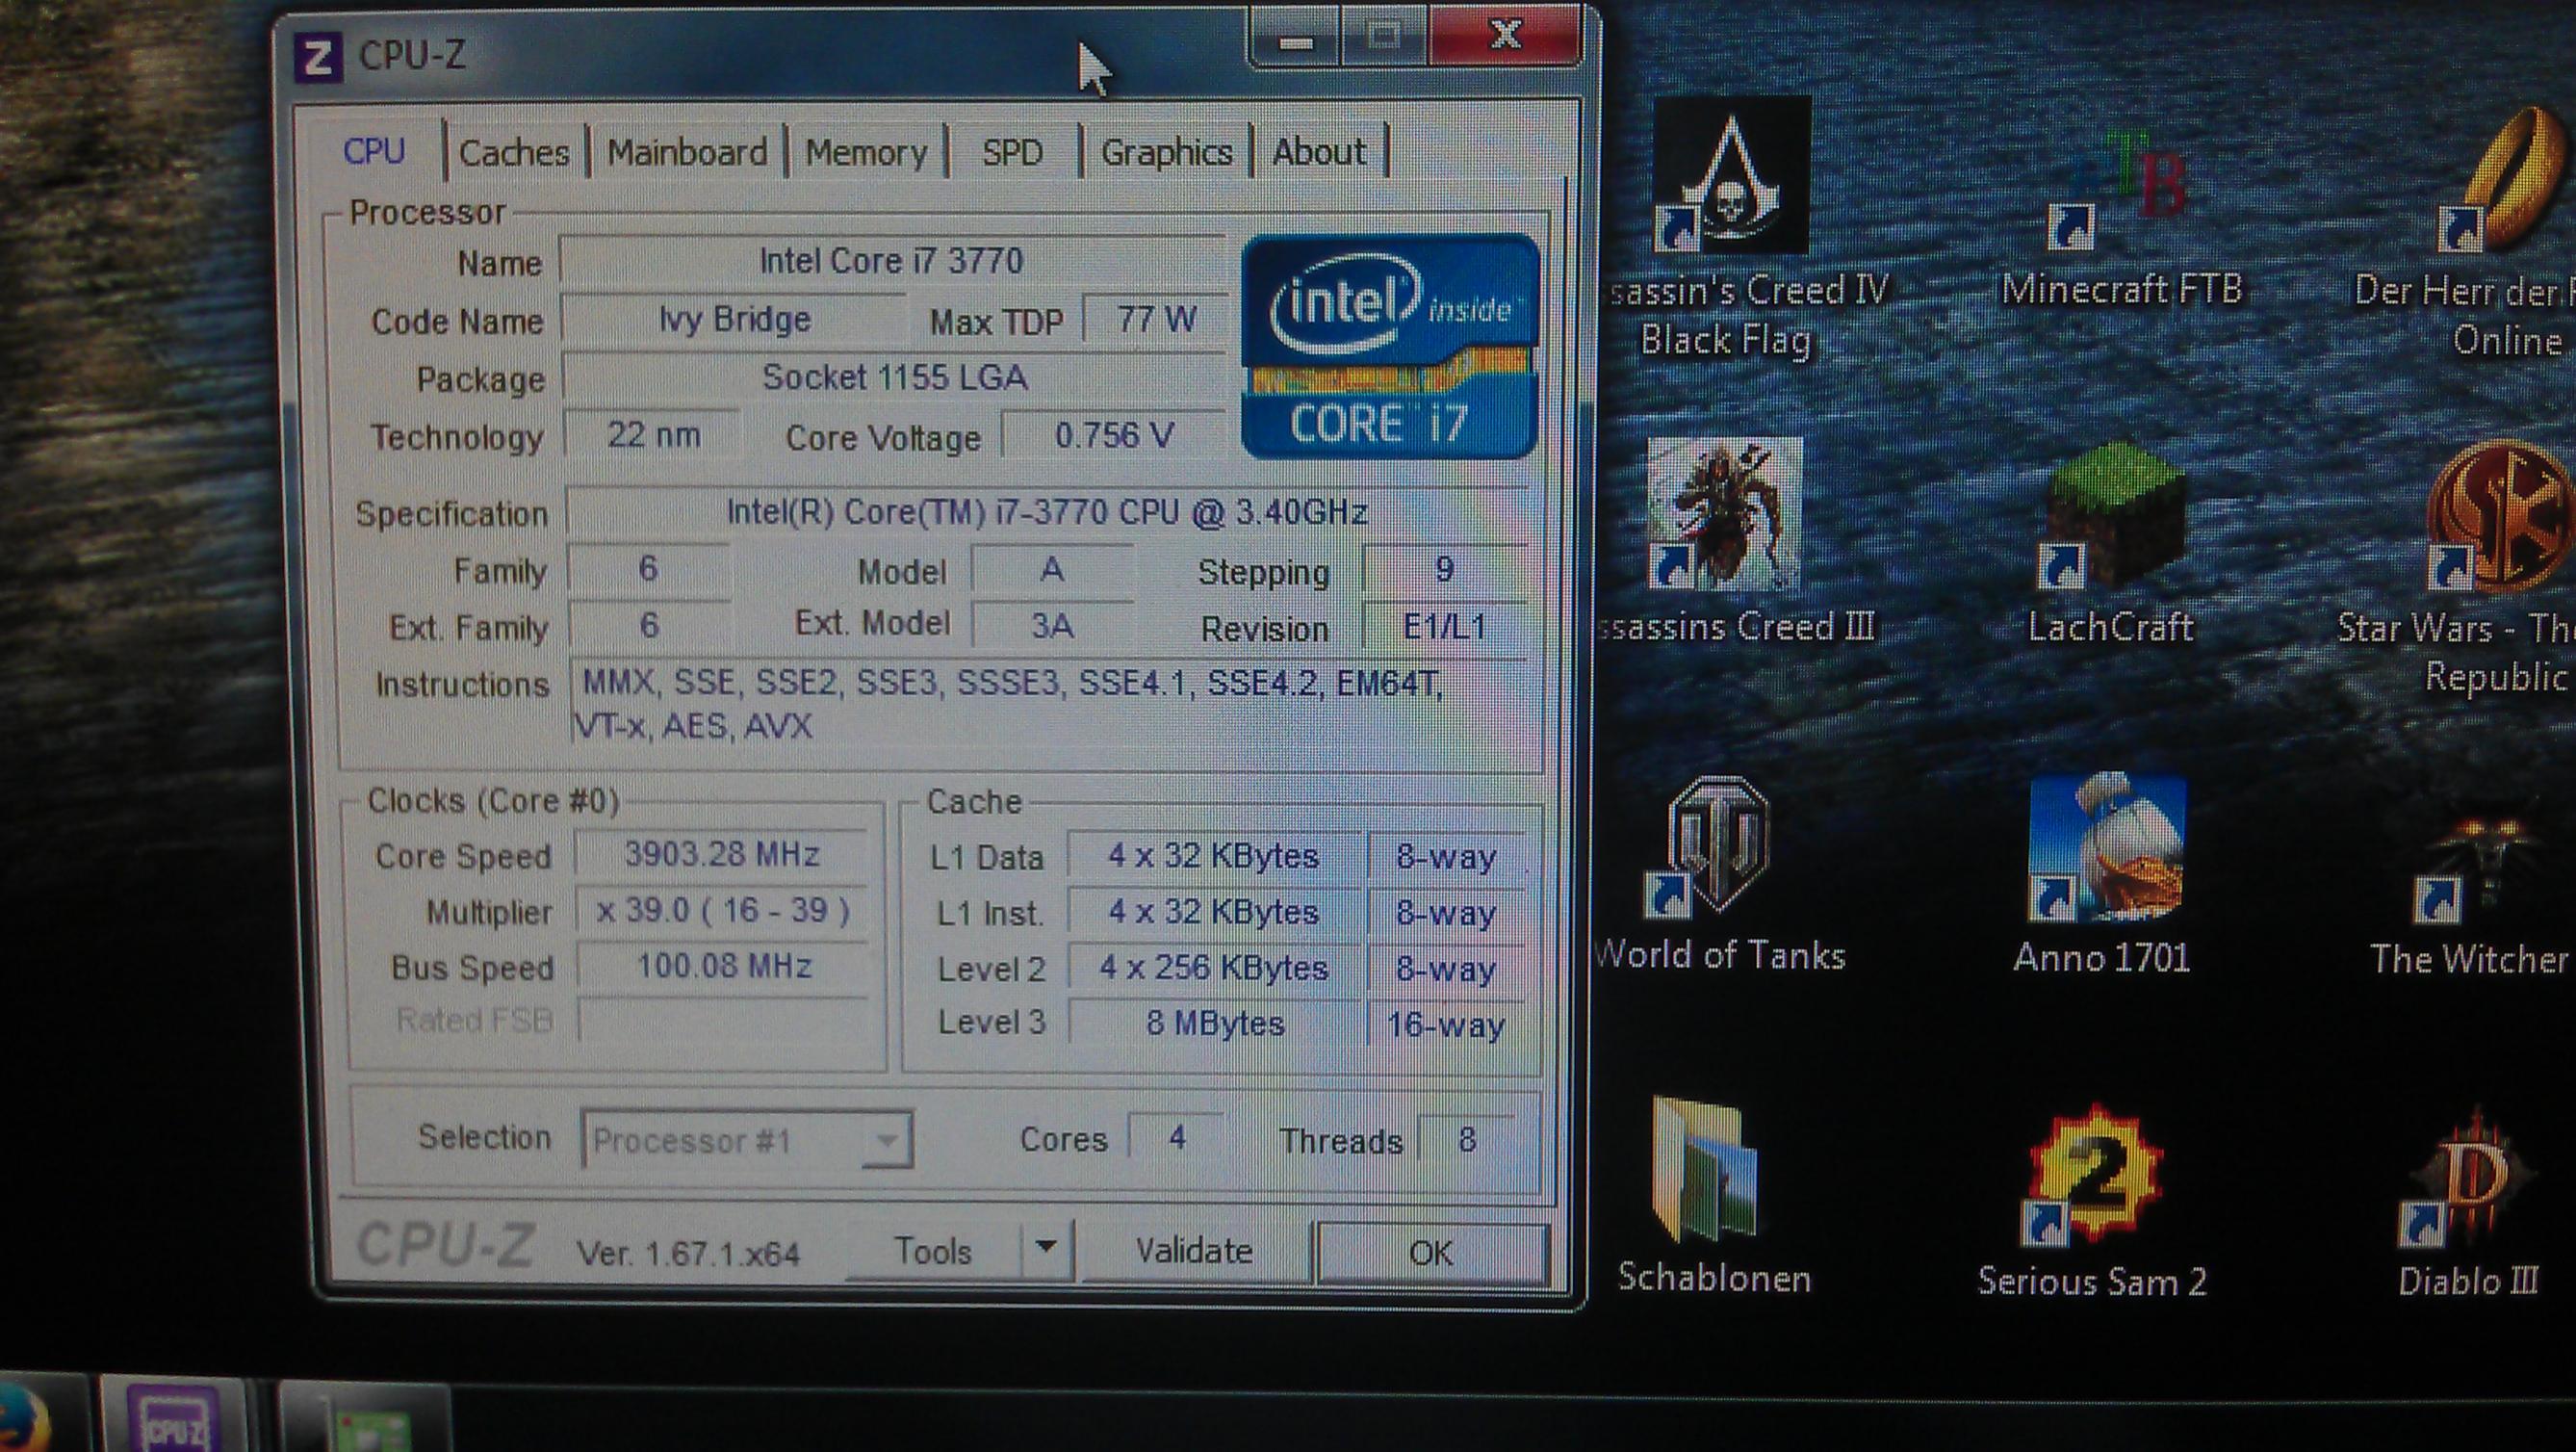Open the Memory tab

866,153
